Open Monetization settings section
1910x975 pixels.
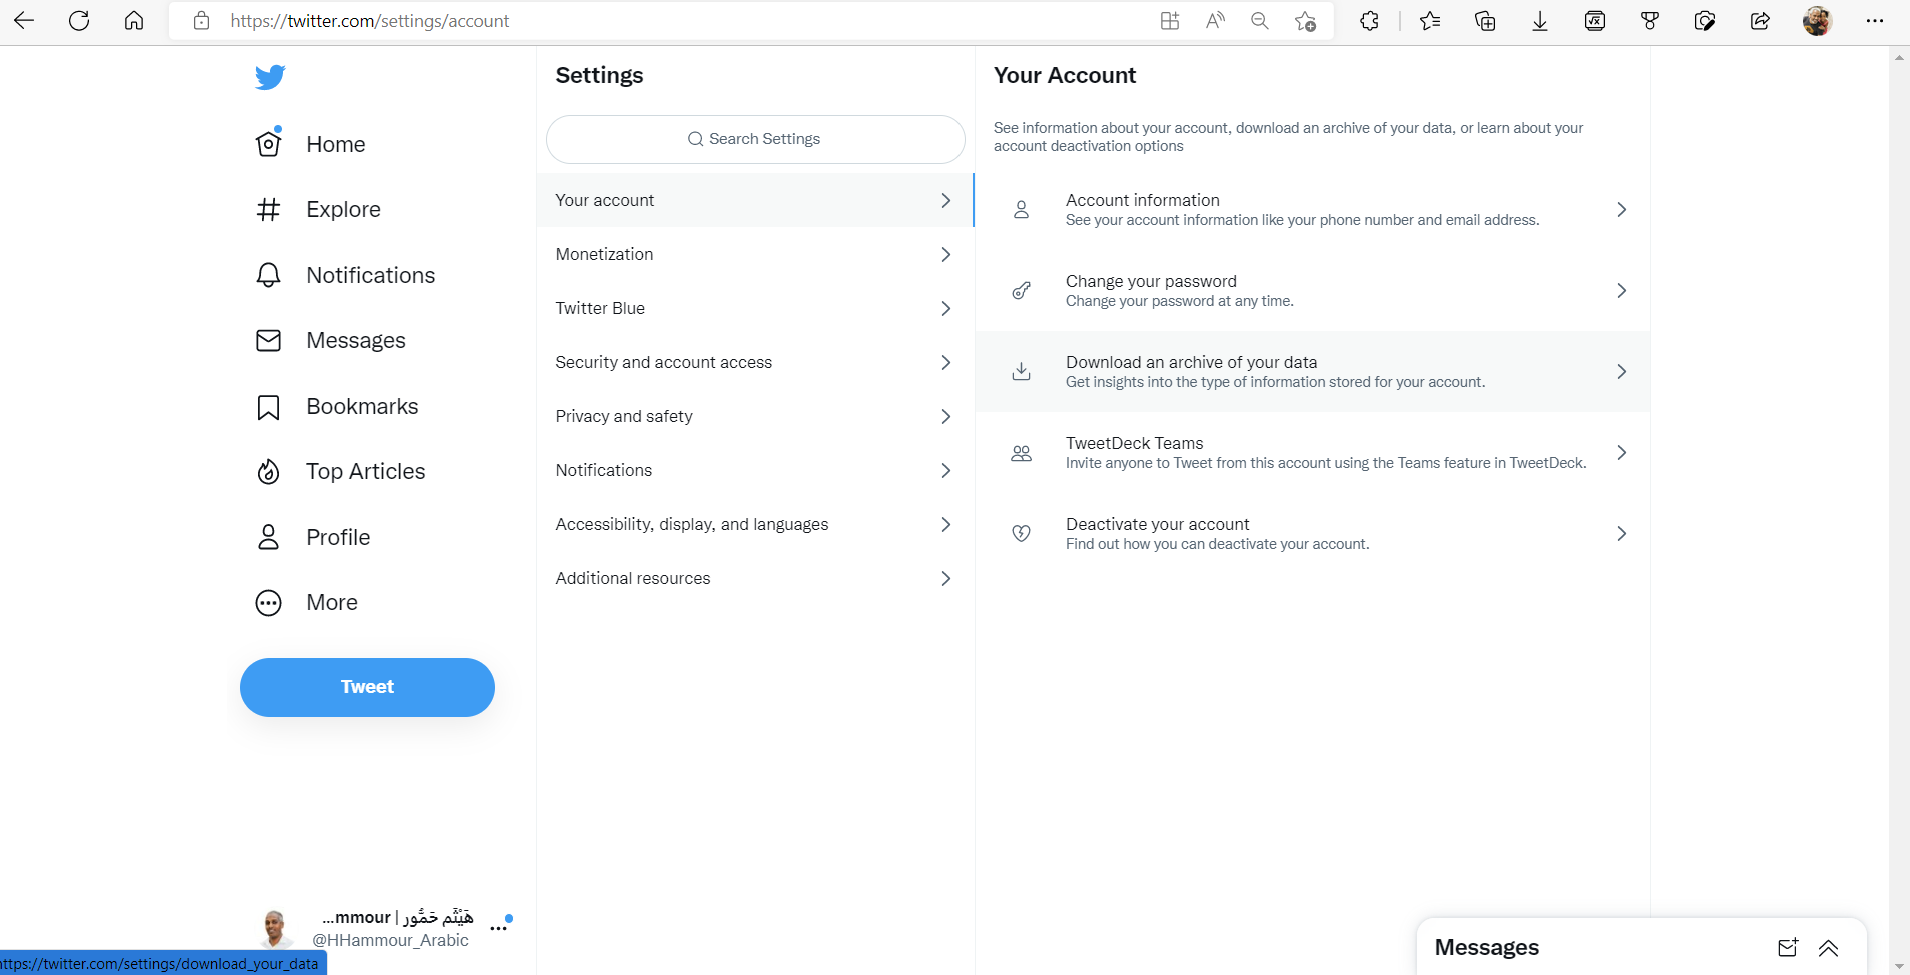755,254
